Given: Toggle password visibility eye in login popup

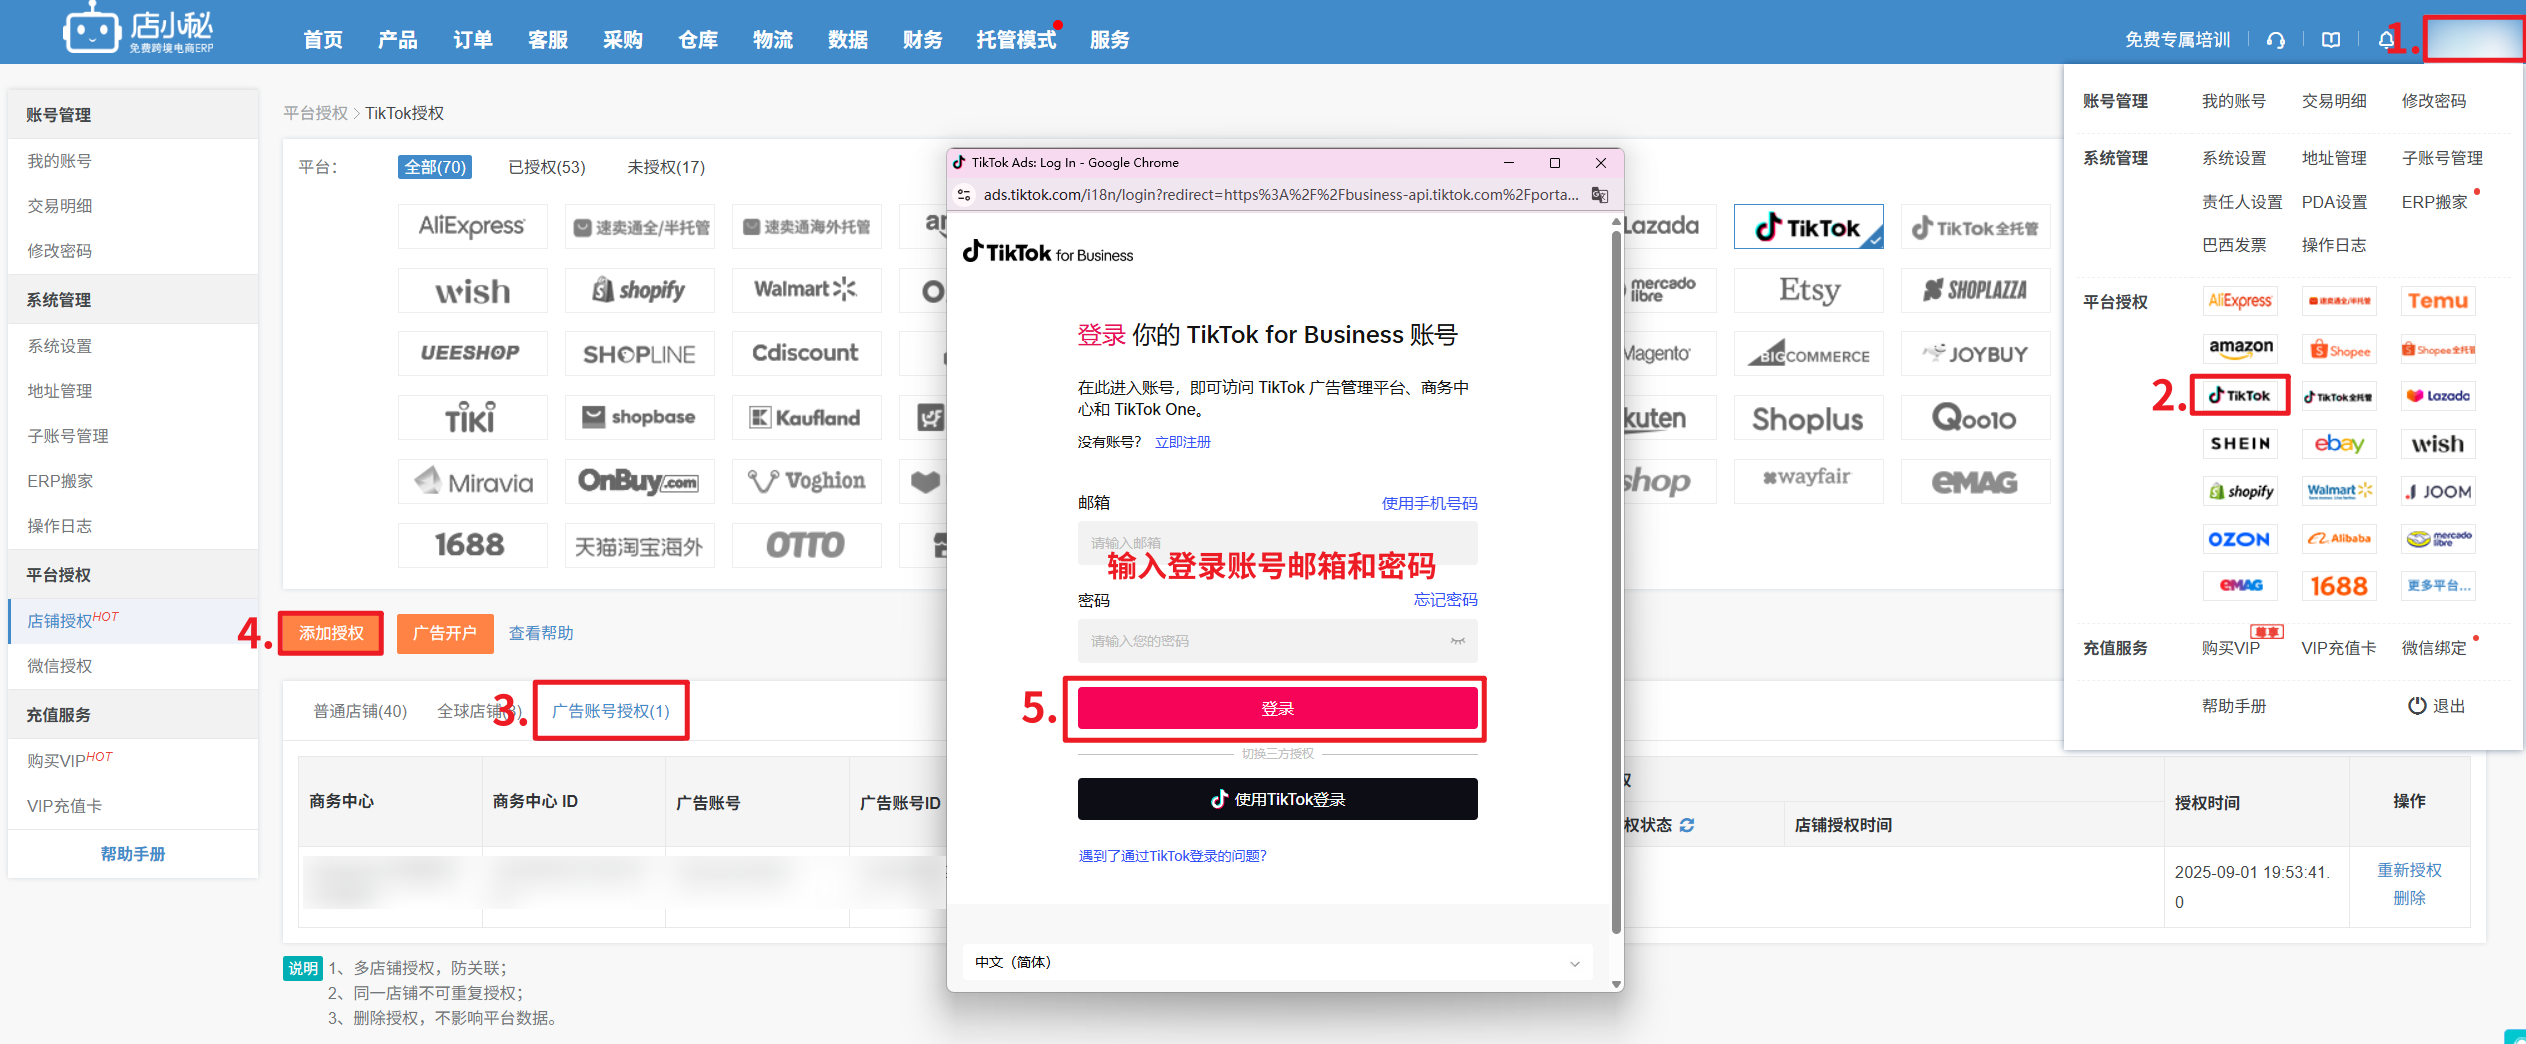Looking at the screenshot, I should (x=1458, y=641).
